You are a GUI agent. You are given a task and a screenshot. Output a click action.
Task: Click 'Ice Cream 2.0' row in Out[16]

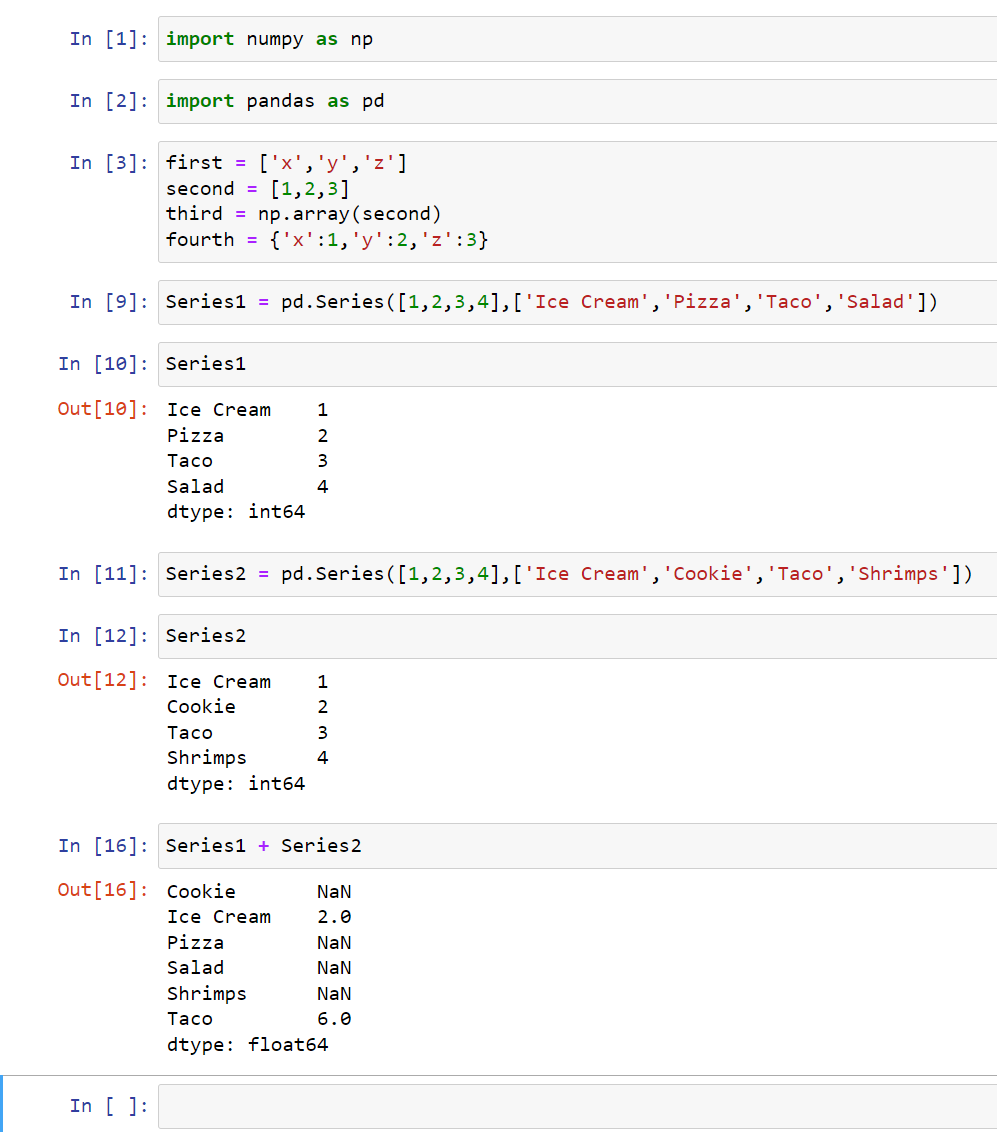point(259,918)
